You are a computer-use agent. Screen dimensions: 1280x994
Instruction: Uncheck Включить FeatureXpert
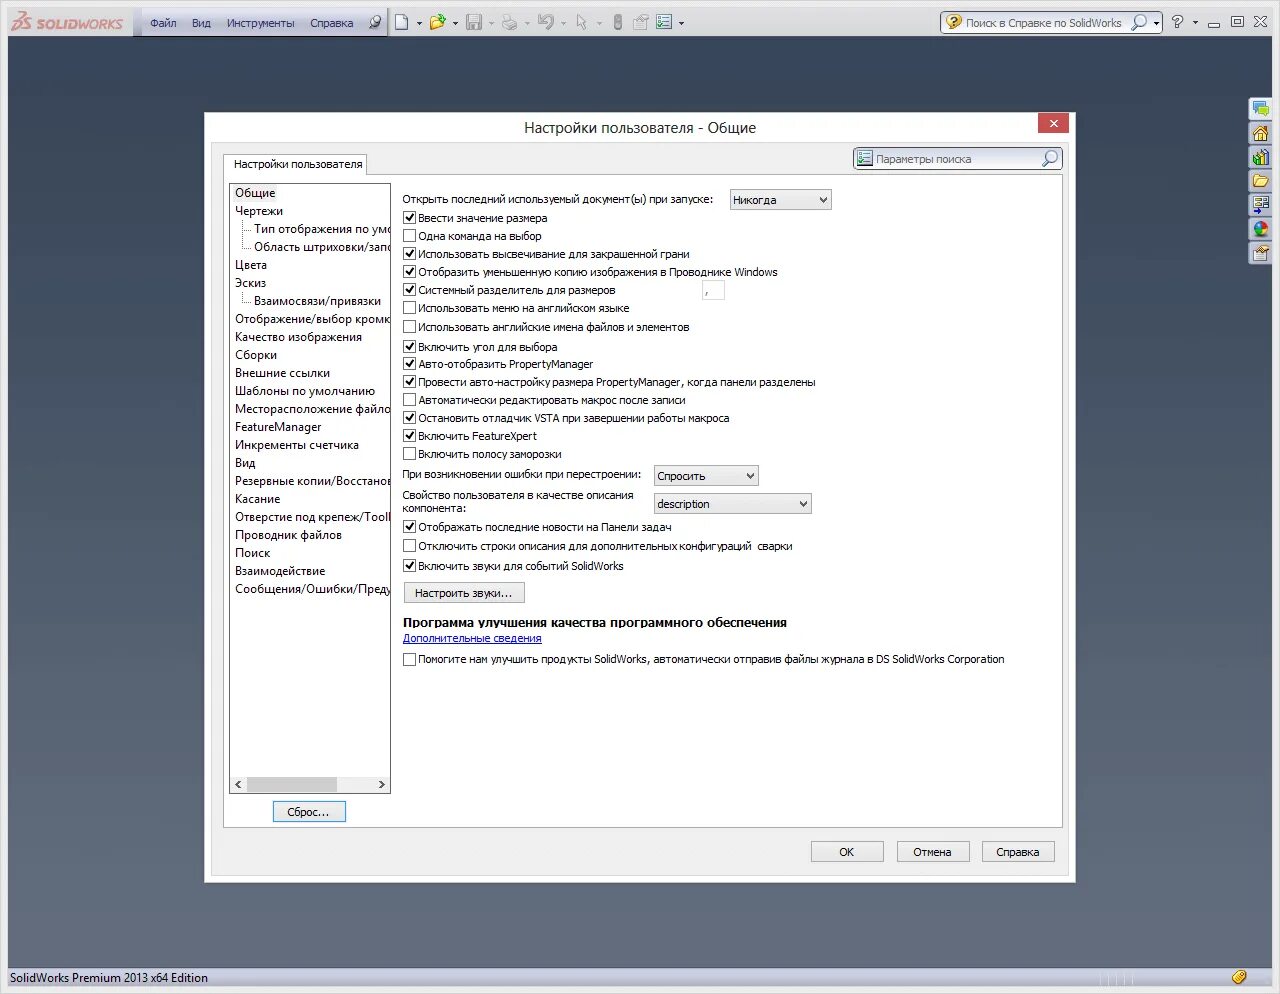pos(409,436)
